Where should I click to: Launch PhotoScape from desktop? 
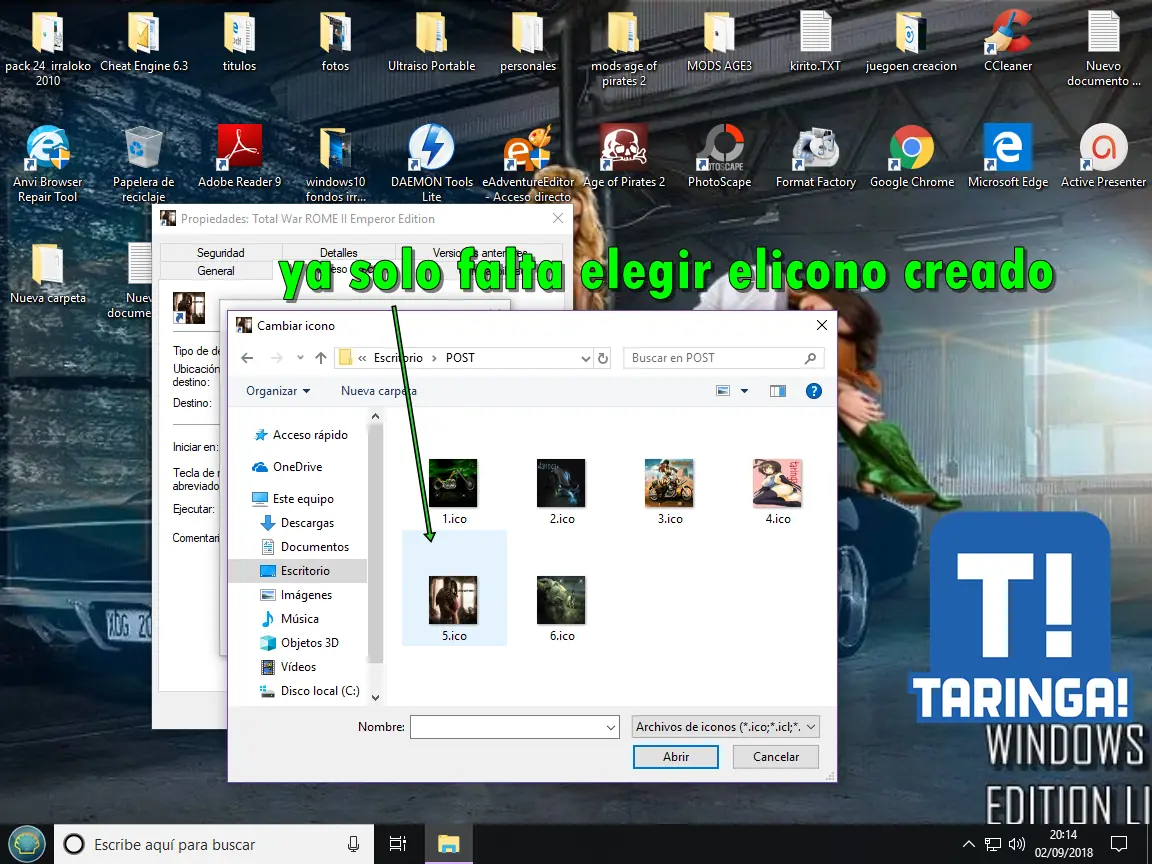point(719,156)
